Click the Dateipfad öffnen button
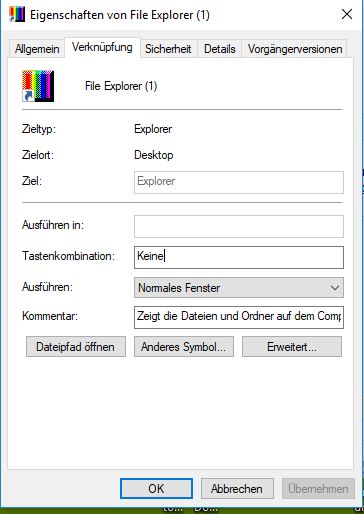 (x=76, y=347)
